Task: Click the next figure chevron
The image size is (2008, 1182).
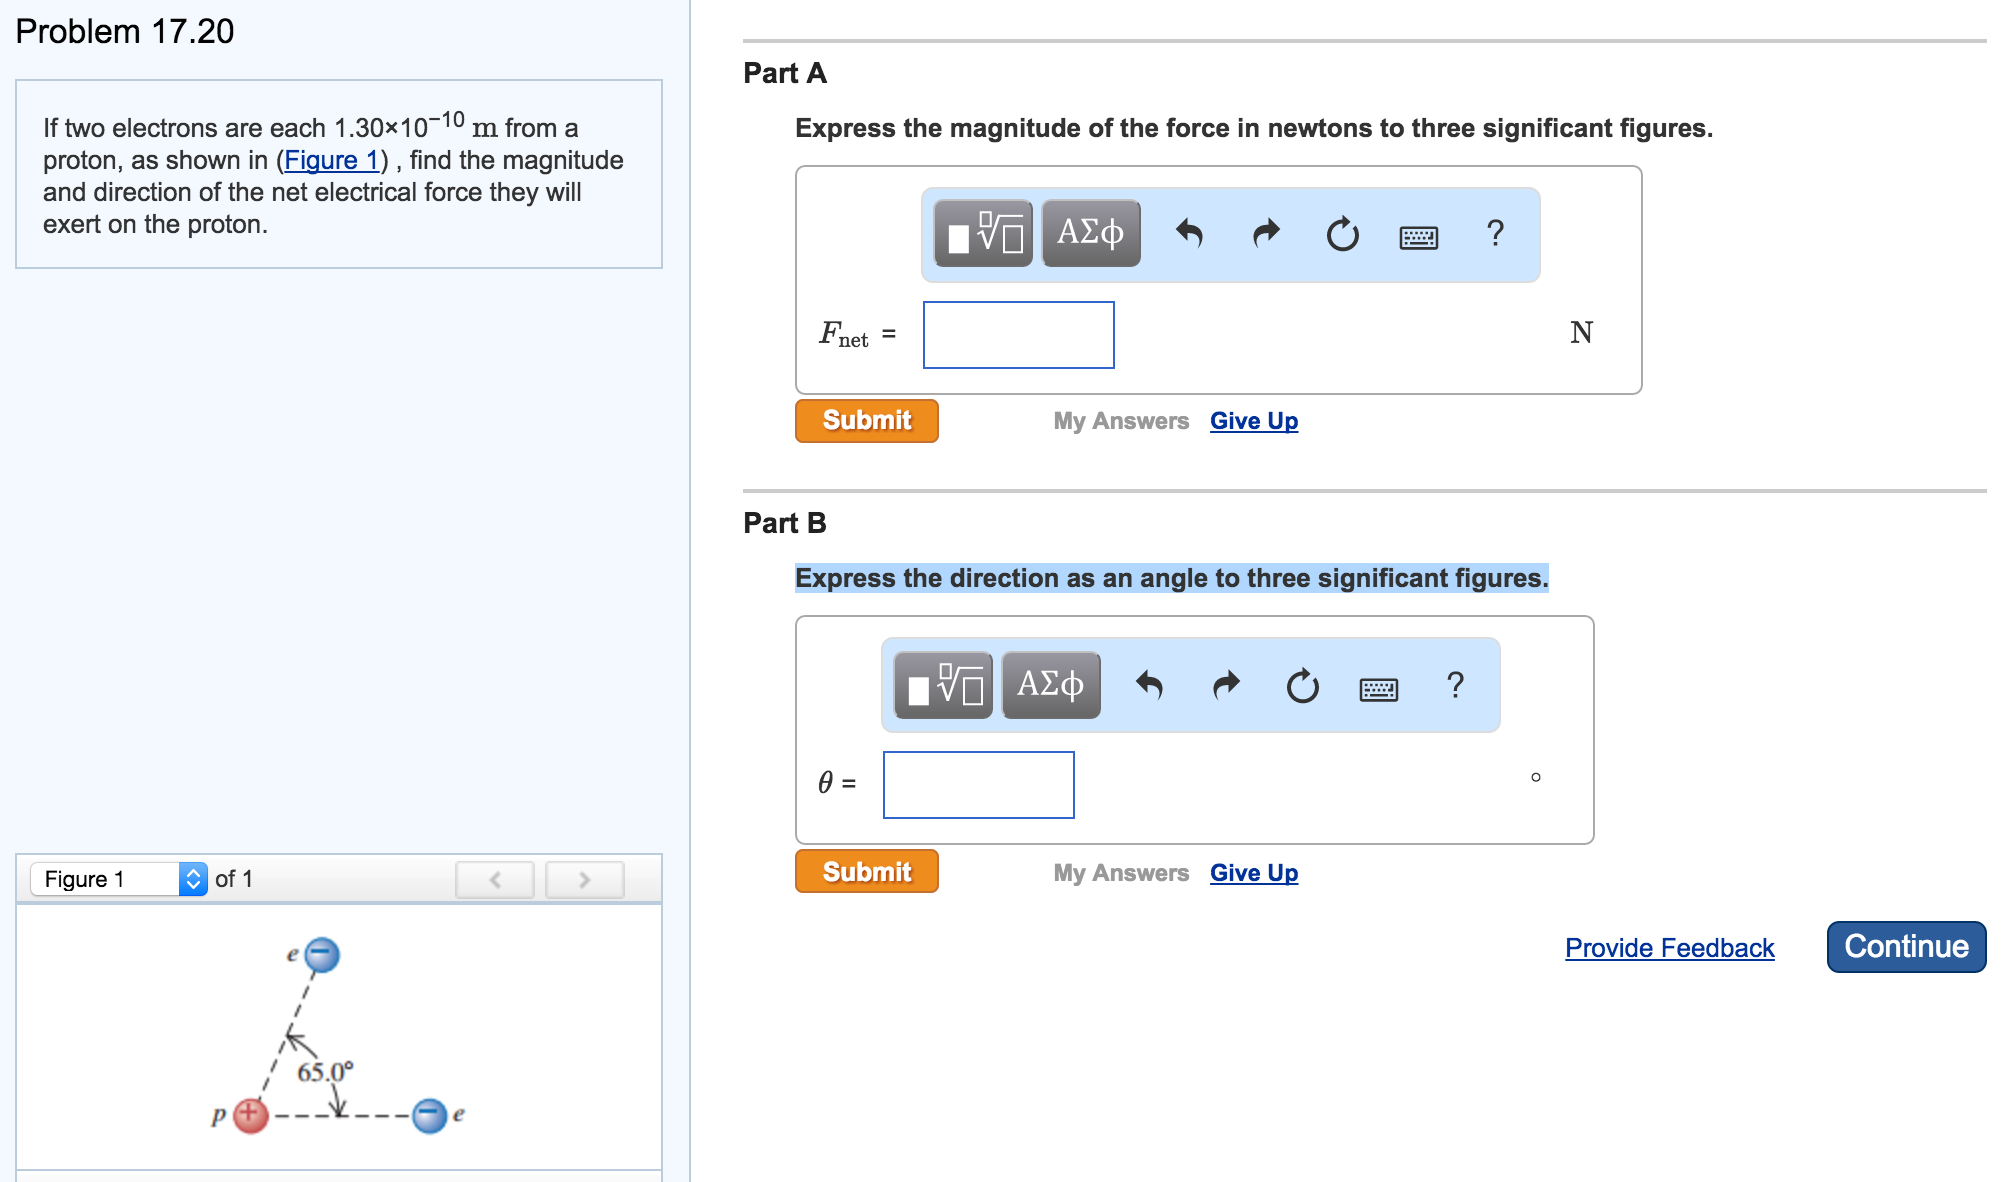Action: pos(583,879)
